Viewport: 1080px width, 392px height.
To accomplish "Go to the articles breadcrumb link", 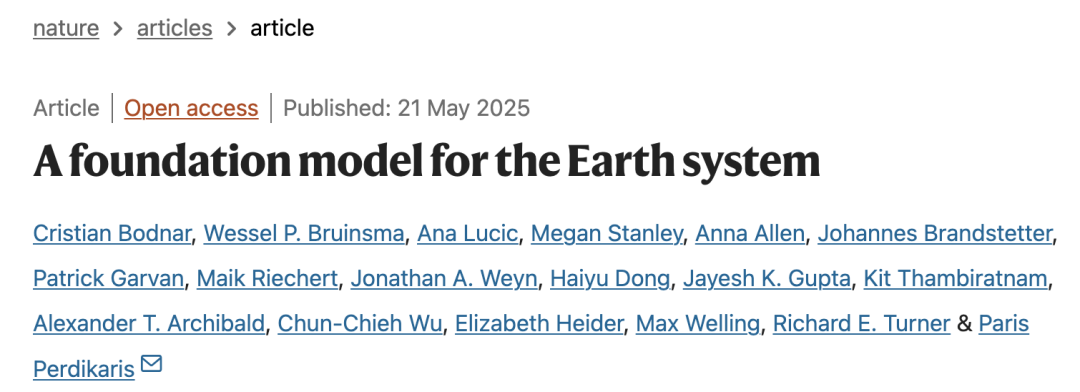I will pos(174,28).
